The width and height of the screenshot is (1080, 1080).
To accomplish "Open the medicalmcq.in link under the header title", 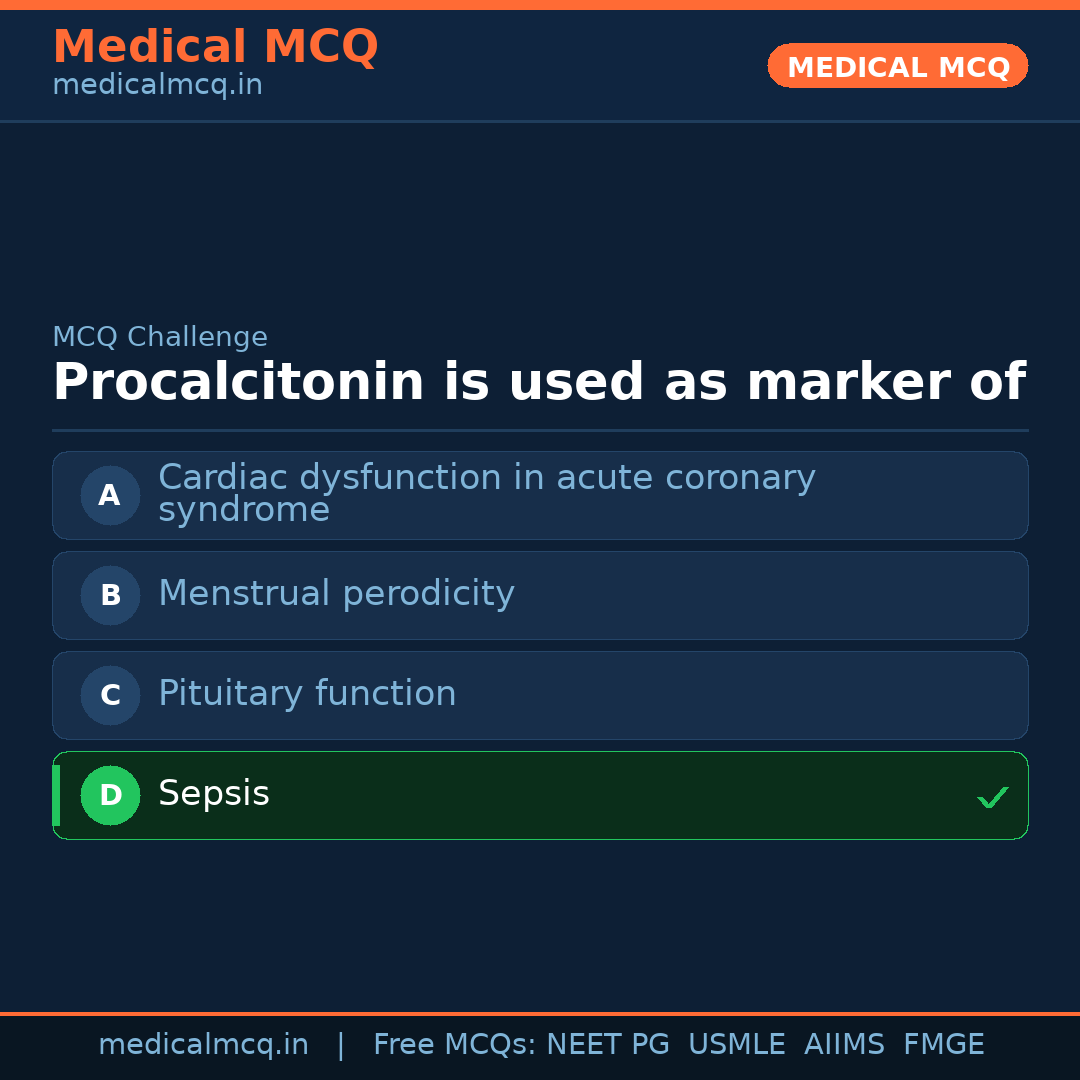I will pyautogui.click(x=157, y=86).
